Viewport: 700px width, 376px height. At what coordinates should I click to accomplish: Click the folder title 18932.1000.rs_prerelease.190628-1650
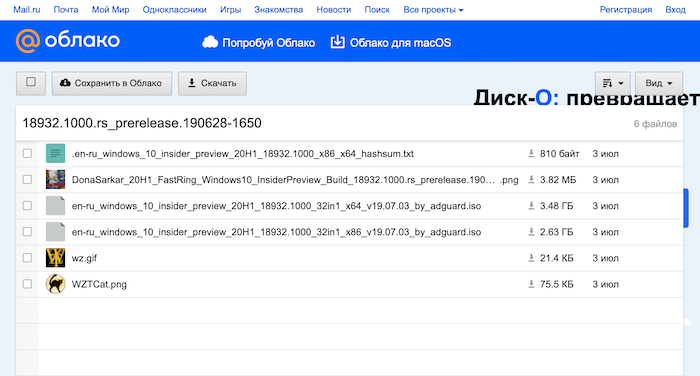[x=142, y=123]
